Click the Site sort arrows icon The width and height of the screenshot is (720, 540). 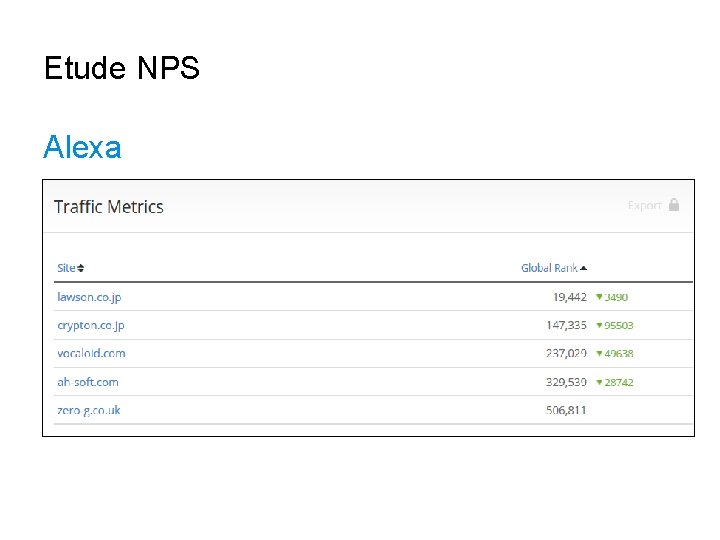(81, 268)
